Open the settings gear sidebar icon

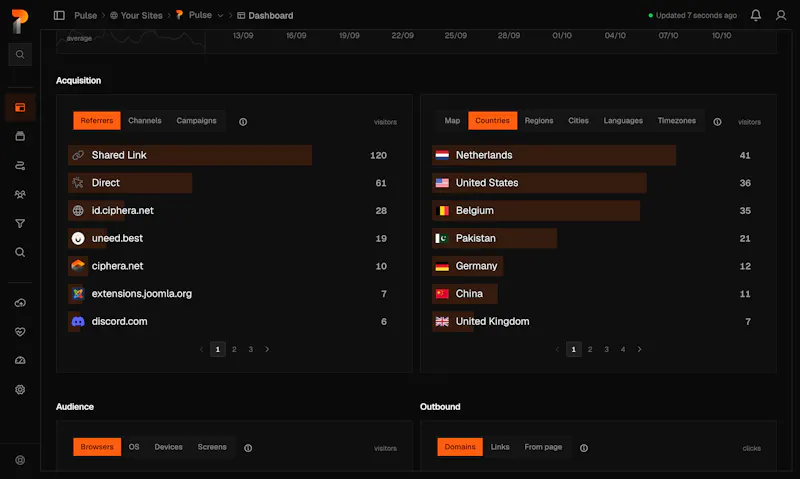point(20,390)
